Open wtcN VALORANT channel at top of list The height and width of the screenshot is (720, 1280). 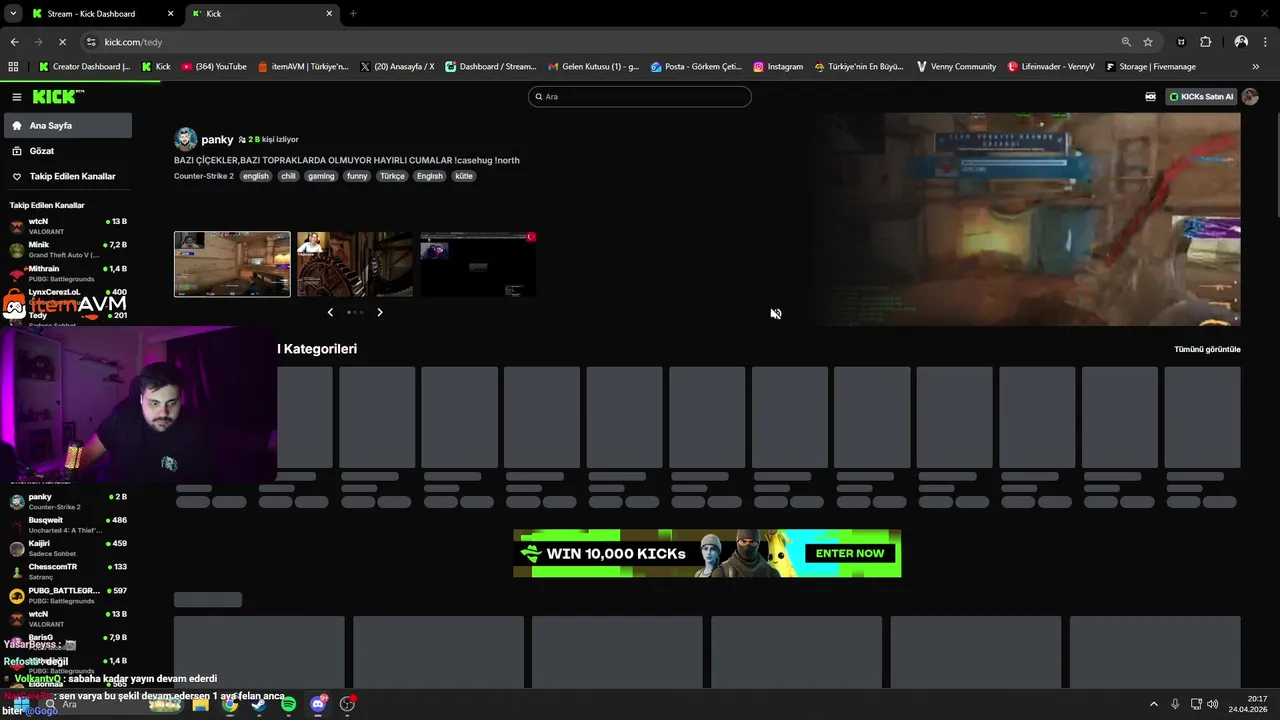(x=67, y=226)
